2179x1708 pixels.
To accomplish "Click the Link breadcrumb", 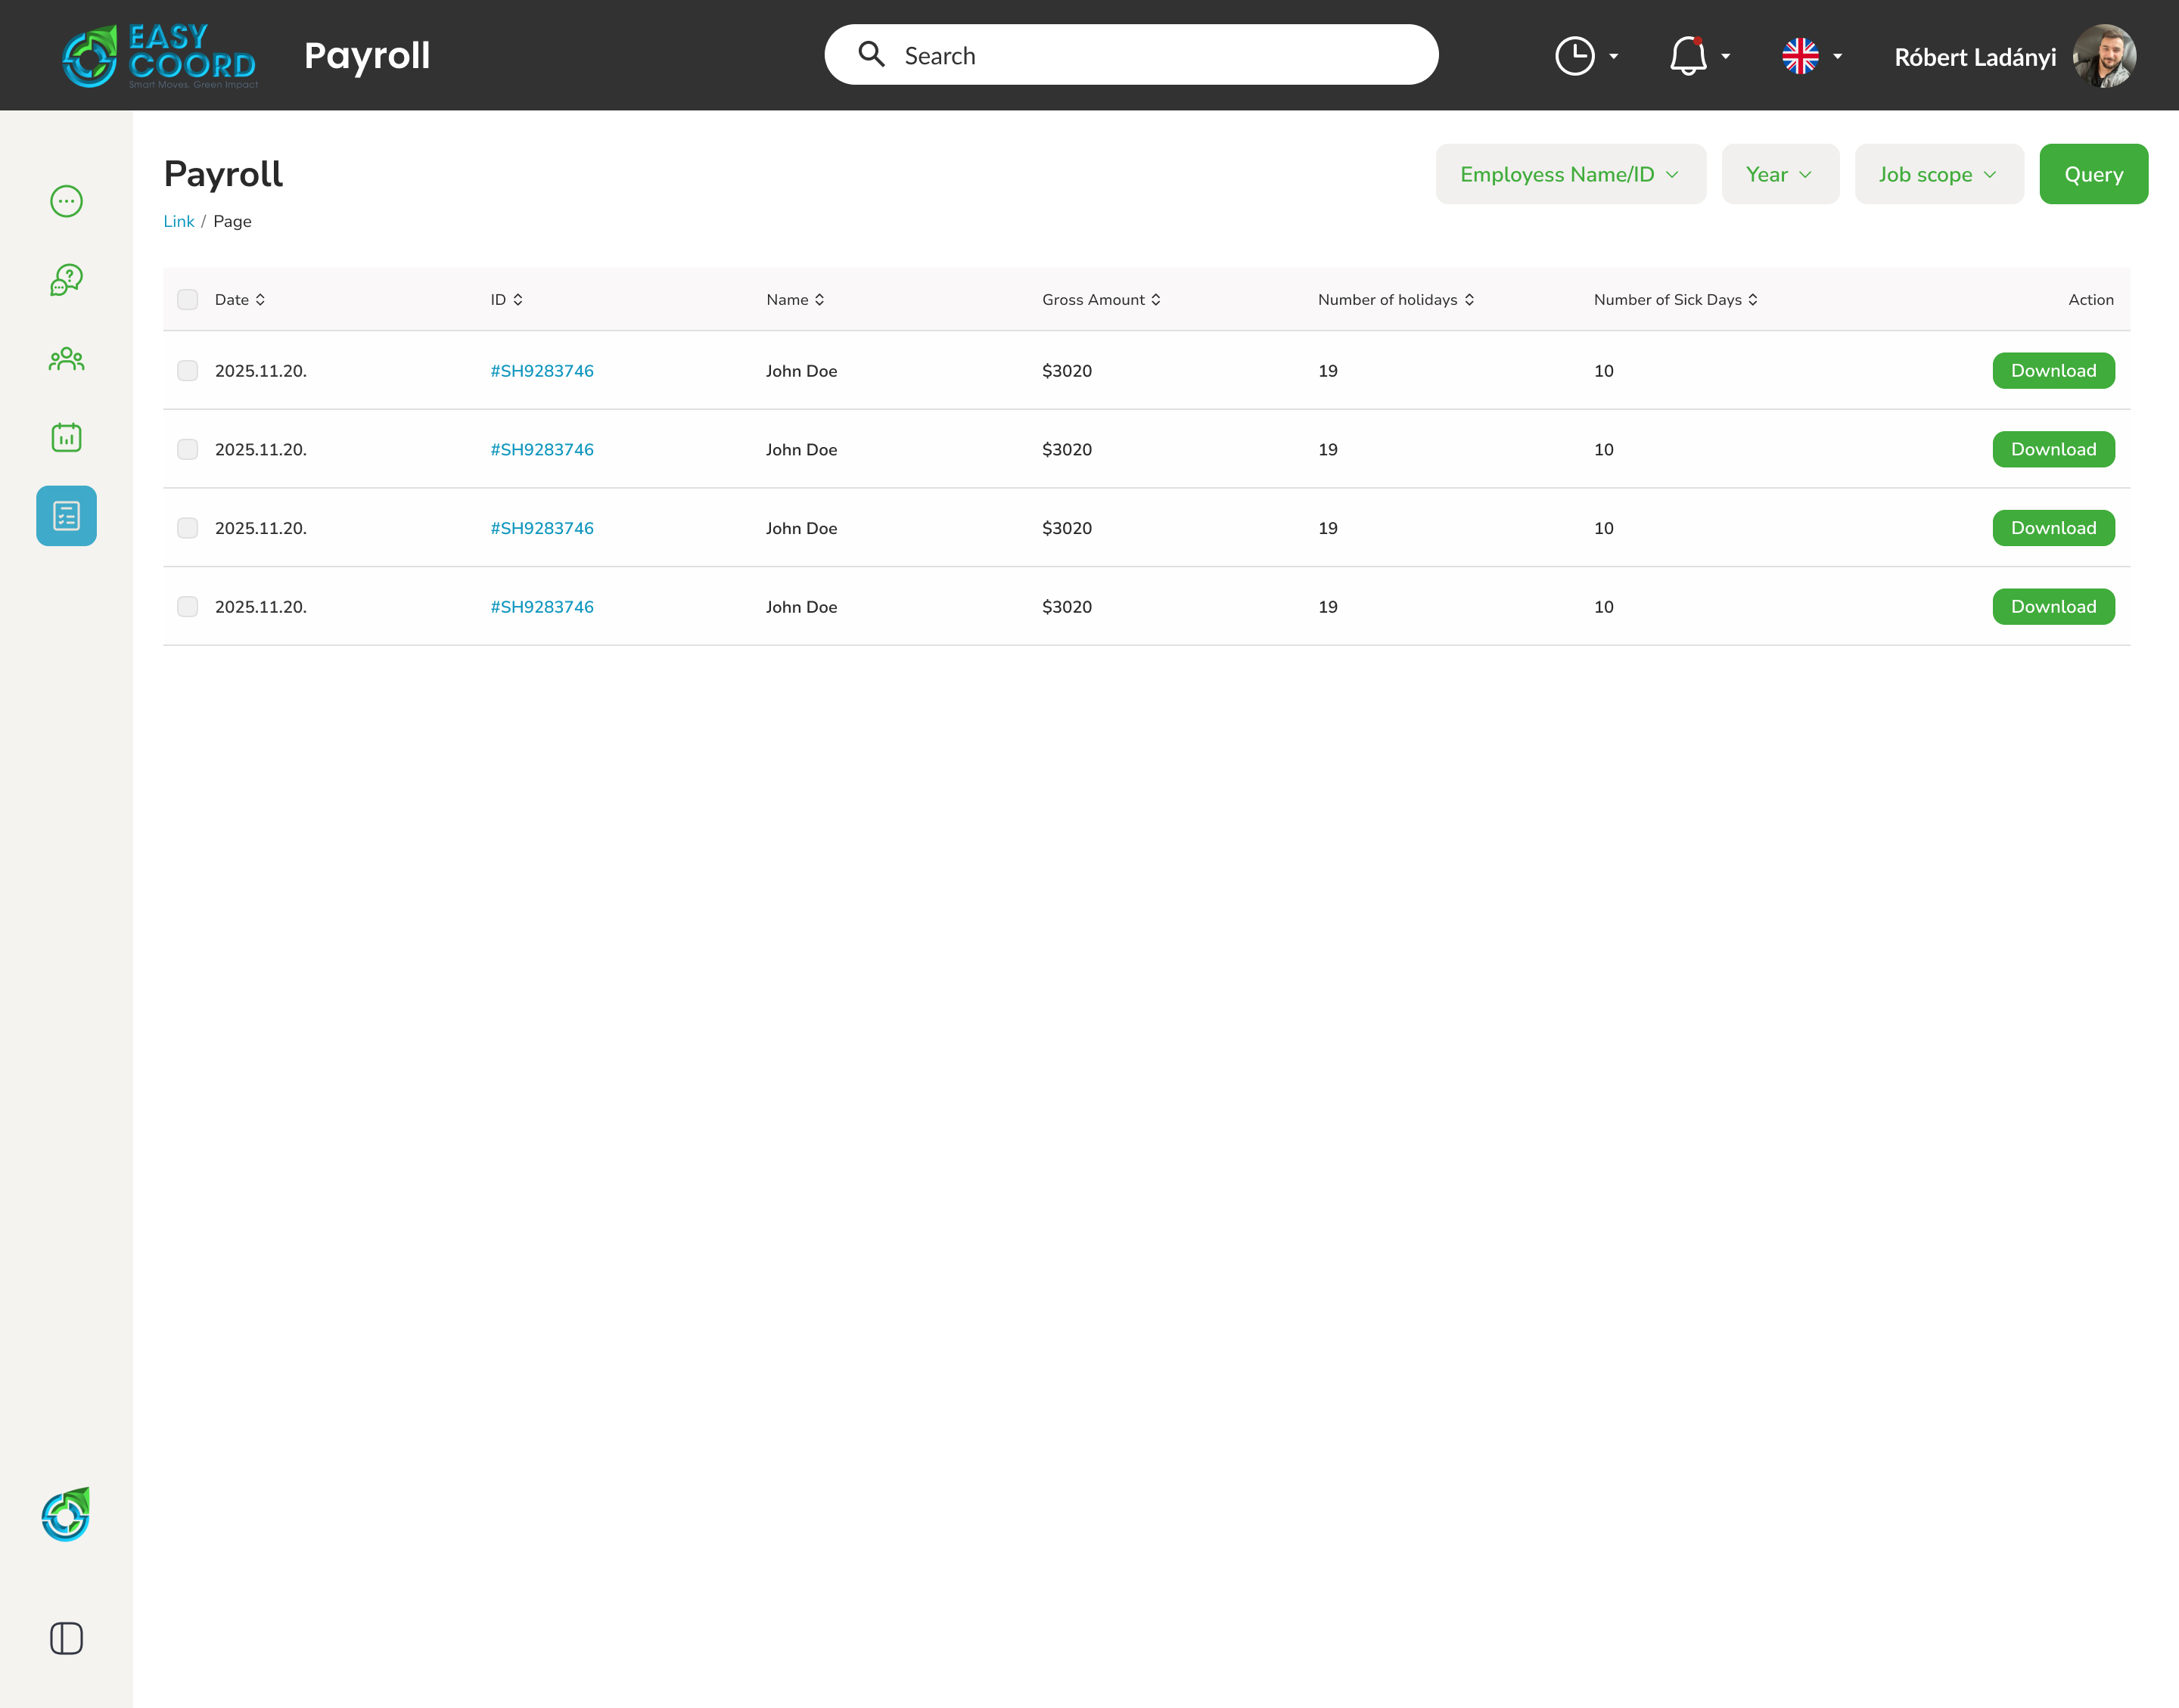I will coord(179,222).
